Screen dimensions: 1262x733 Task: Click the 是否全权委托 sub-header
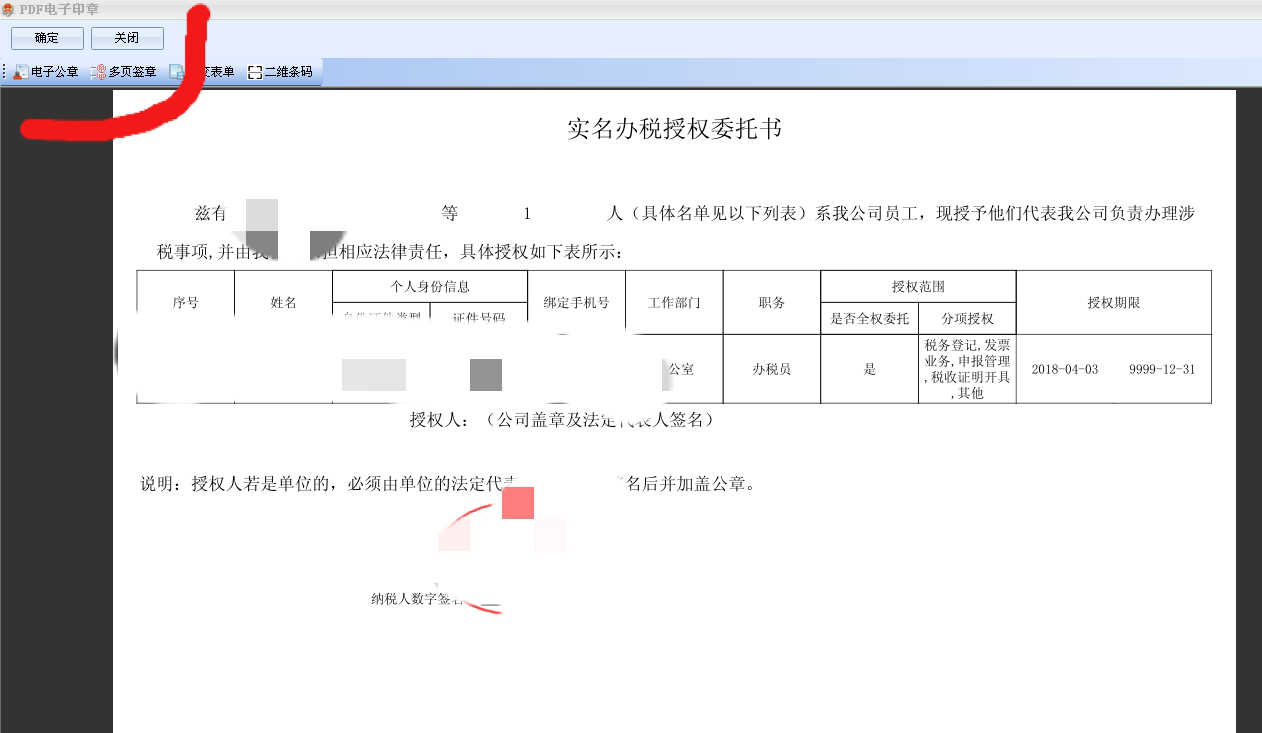click(x=870, y=319)
